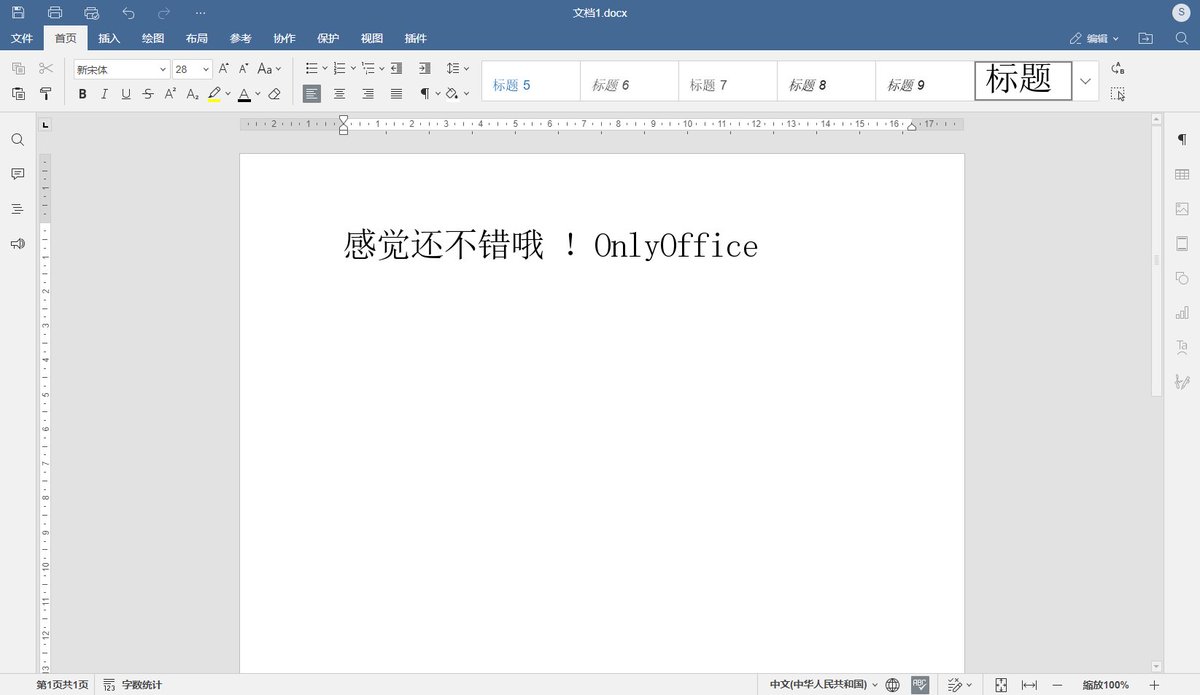Image resolution: width=1200 pixels, height=695 pixels.
Task: Click the Save icon in title bar
Action: [18, 12]
